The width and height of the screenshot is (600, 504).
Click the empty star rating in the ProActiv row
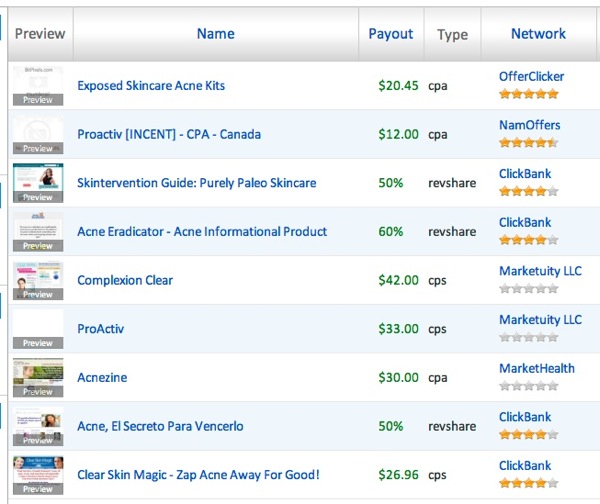click(x=529, y=337)
